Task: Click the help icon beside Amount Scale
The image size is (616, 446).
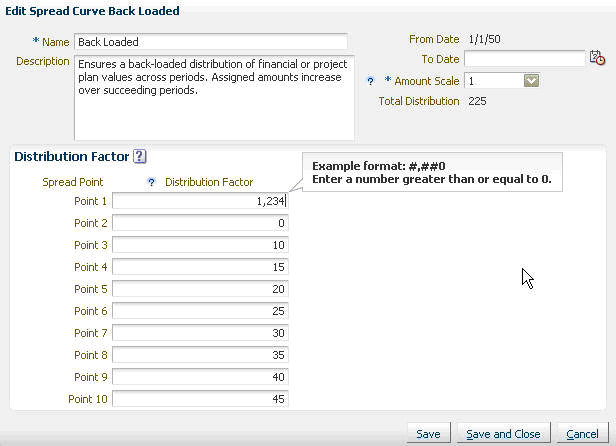Action: [370, 81]
